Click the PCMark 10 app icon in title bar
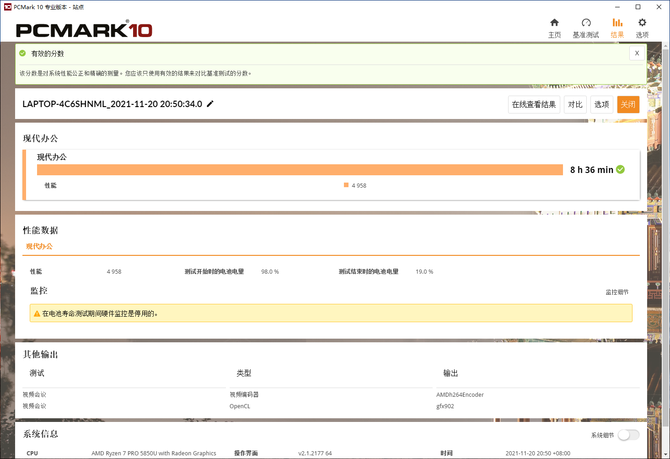Viewport: 670px width, 459px height. [x=7, y=5]
